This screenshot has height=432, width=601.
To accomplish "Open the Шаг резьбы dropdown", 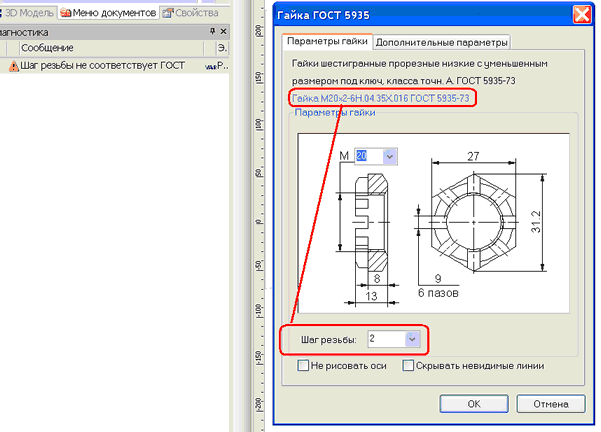I will coord(410,339).
